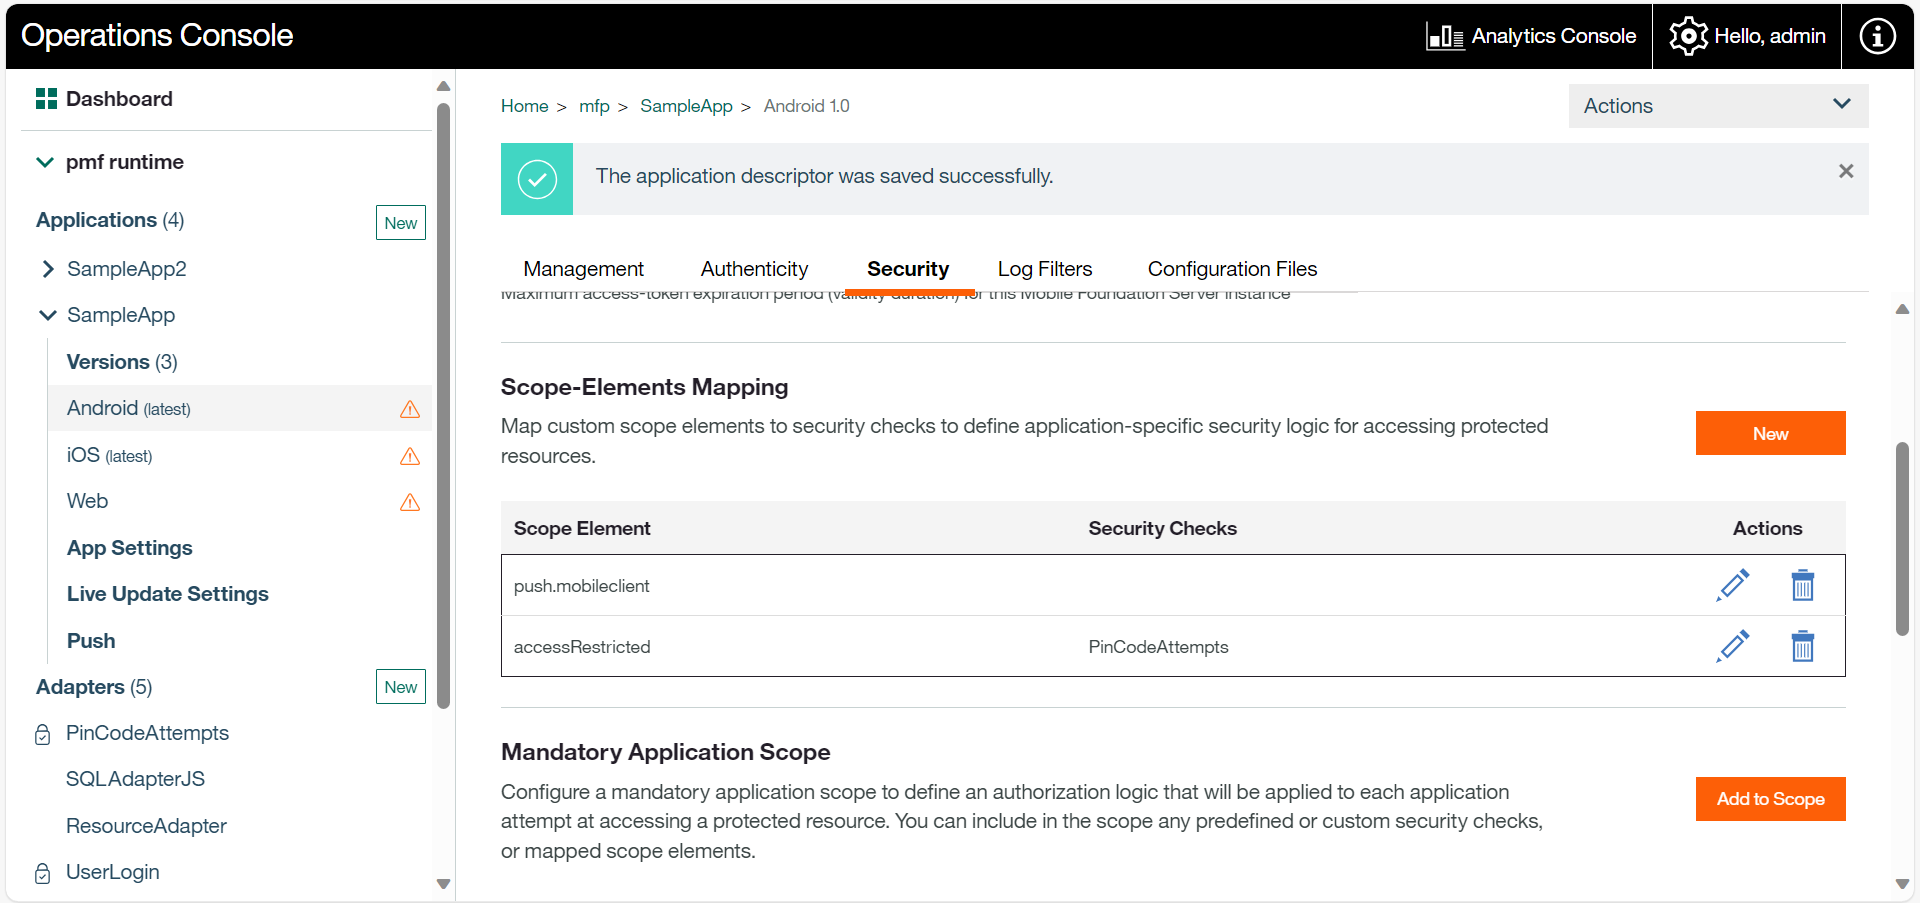Open the Configuration Files tab

coord(1232,269)
